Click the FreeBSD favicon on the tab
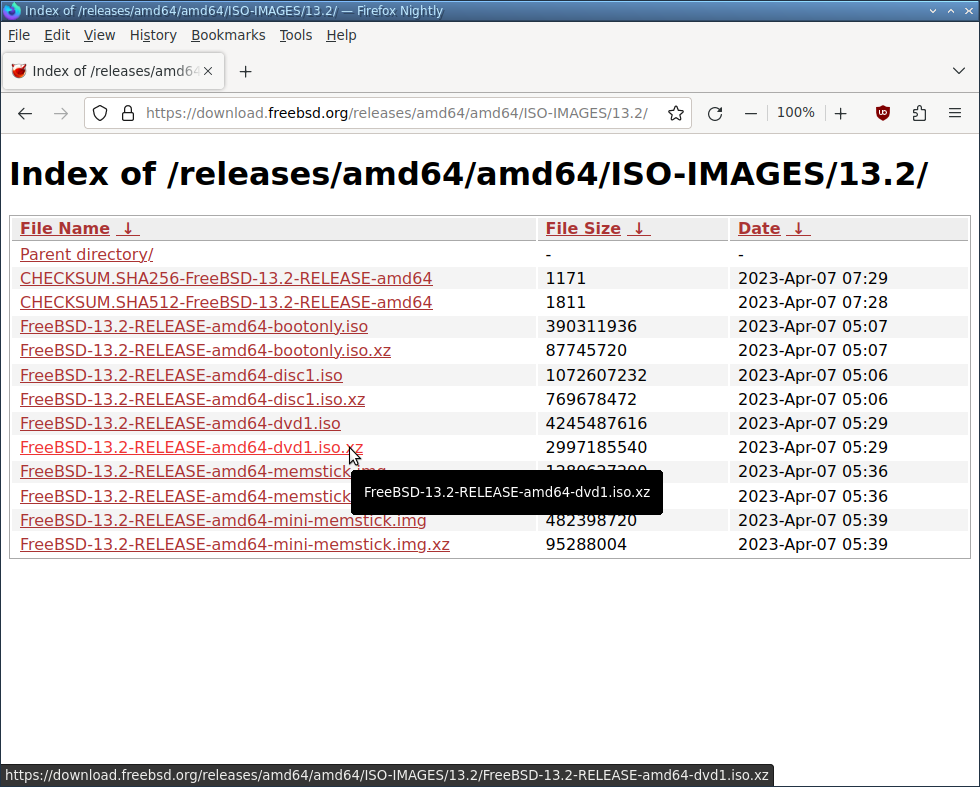 click(19, 71)
